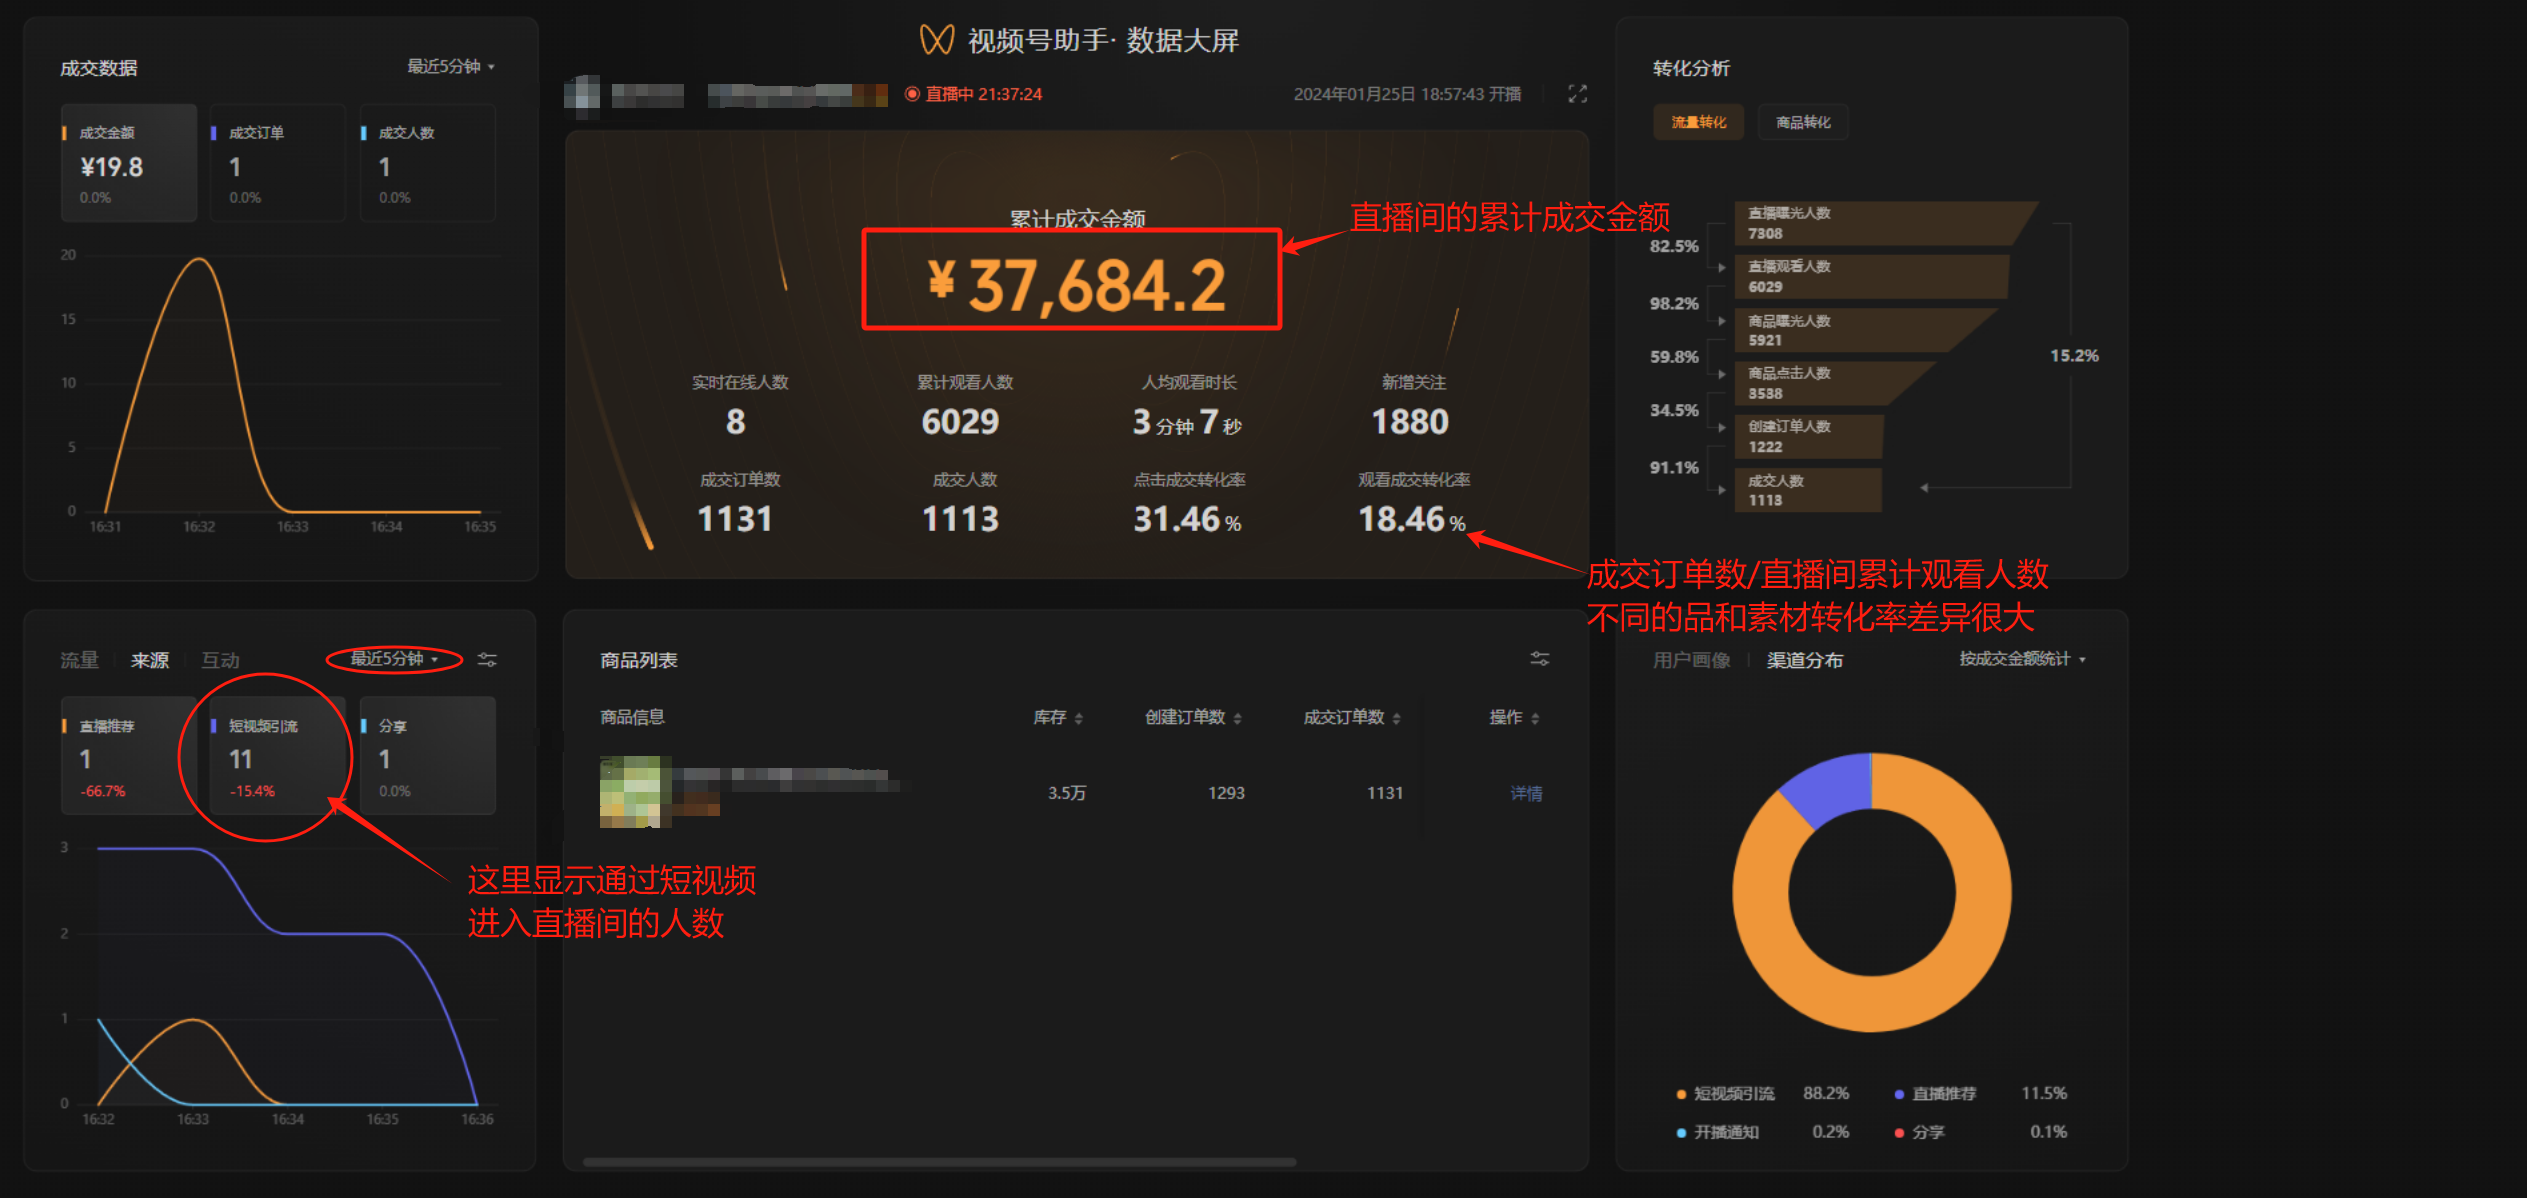Toggle 直播推荐 legend item
The width and height of the screenshot is (2527, 1198).
pos(1981,1093)
